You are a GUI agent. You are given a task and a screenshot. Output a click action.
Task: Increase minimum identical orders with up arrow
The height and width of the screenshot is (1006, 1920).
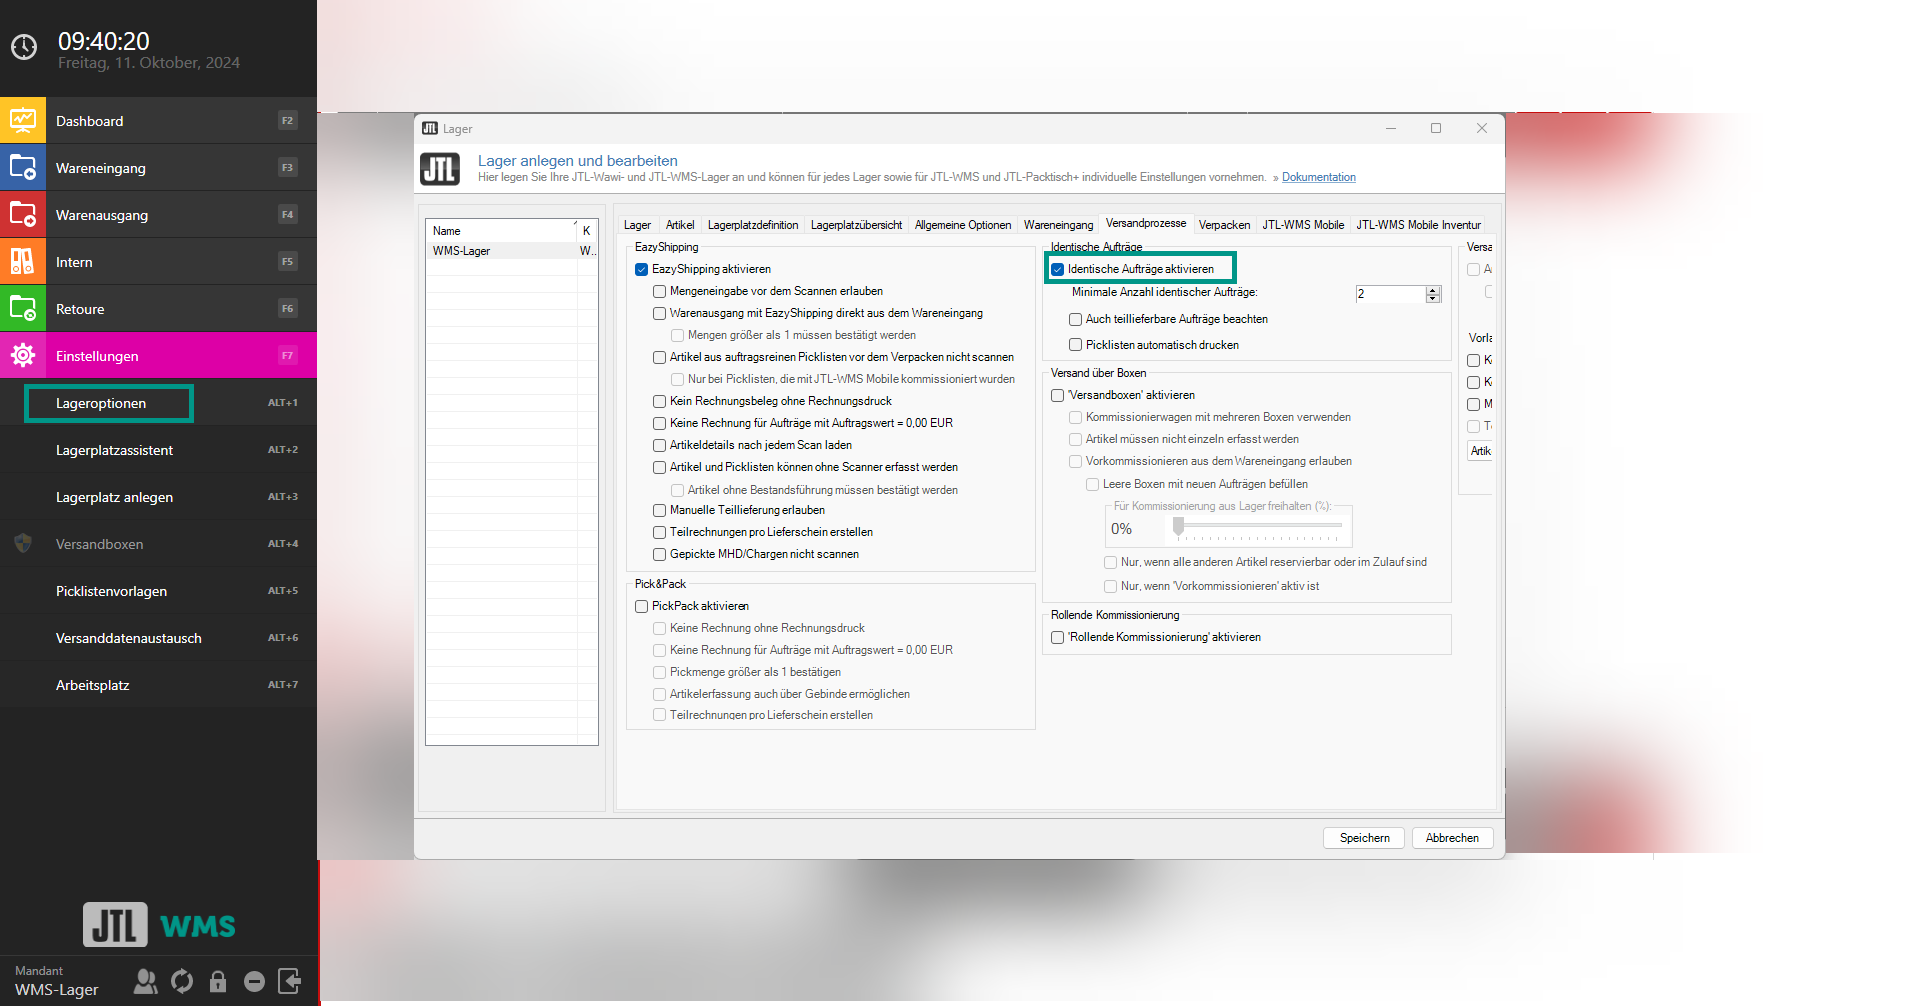coord(1433,290)
